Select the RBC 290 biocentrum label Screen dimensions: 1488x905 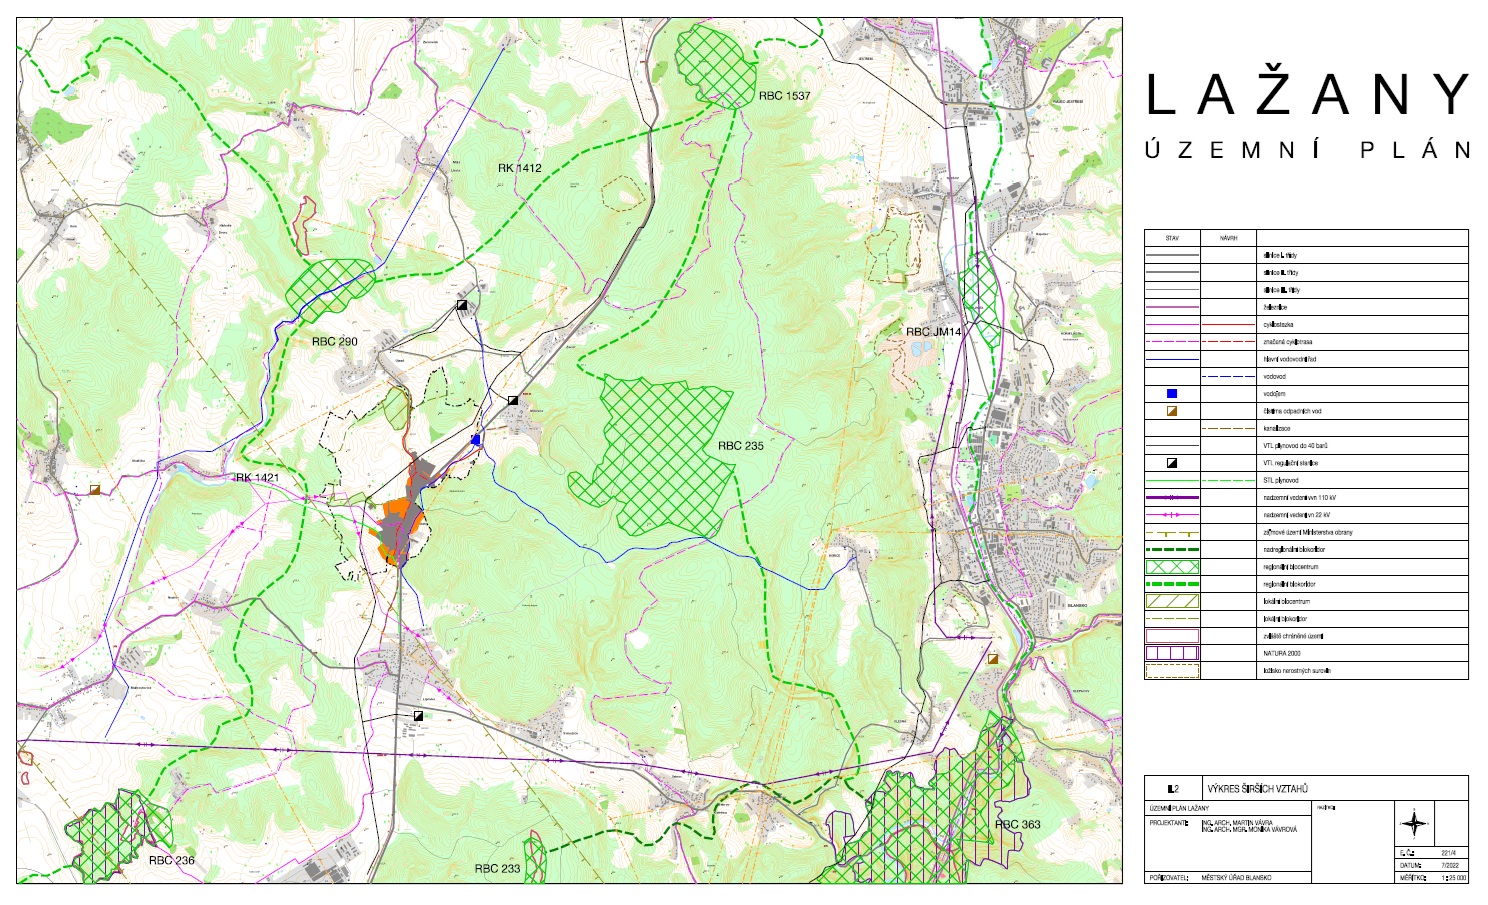(x=334, y=342)
